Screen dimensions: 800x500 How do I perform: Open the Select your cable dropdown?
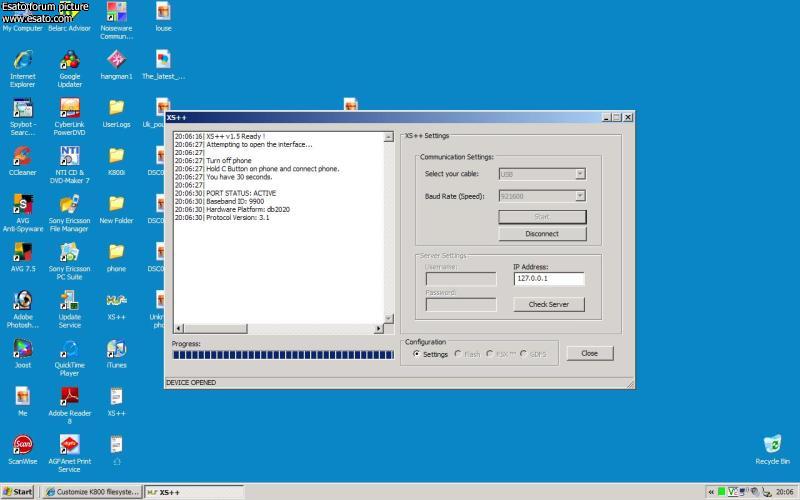point(580,174)
